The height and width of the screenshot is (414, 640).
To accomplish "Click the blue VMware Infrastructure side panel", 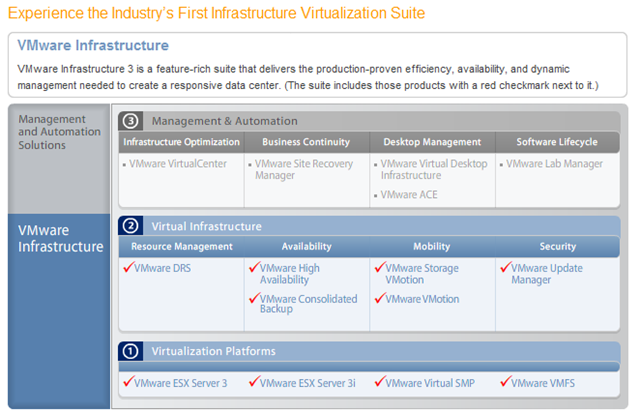I will tap(60, 238).
